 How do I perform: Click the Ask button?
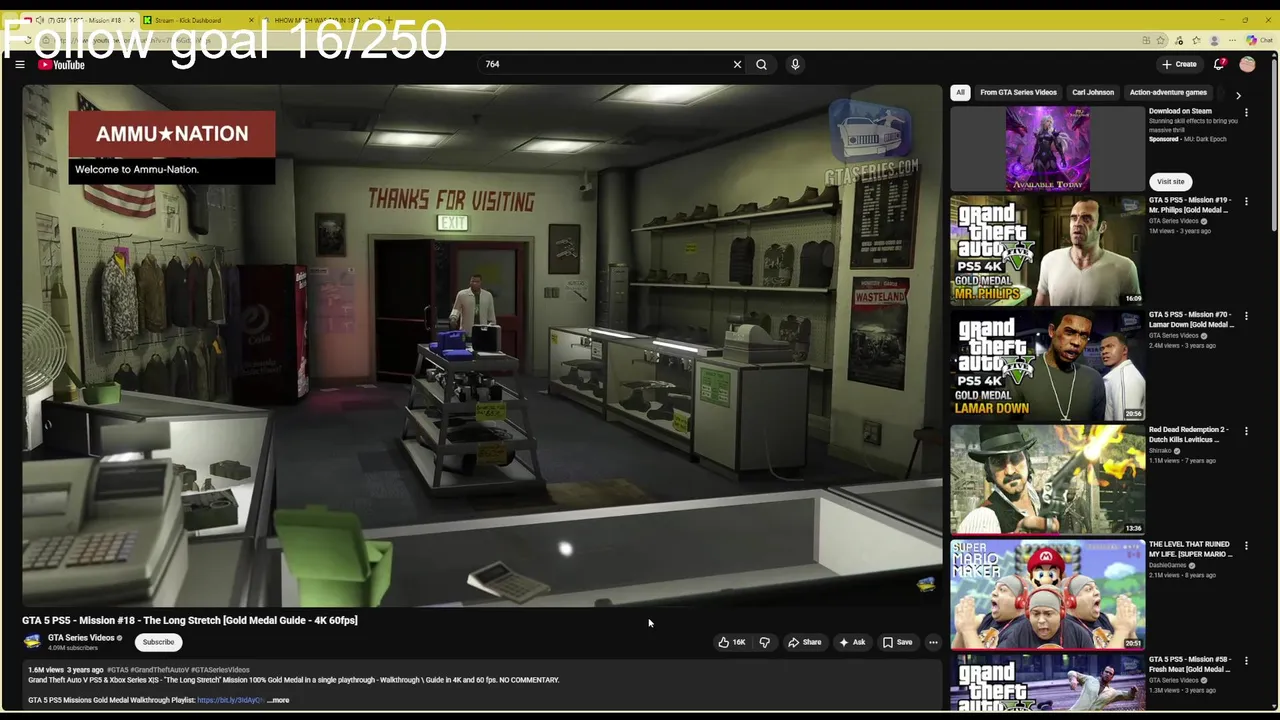tap(852, 642)
